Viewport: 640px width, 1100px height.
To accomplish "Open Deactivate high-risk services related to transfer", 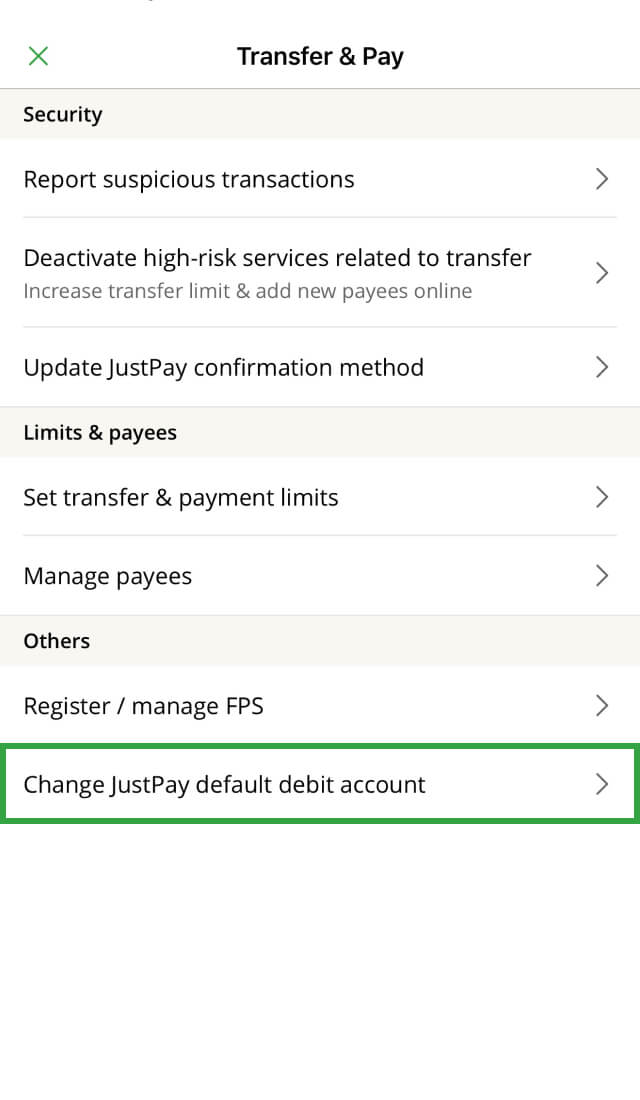I will tap(320, 273).
